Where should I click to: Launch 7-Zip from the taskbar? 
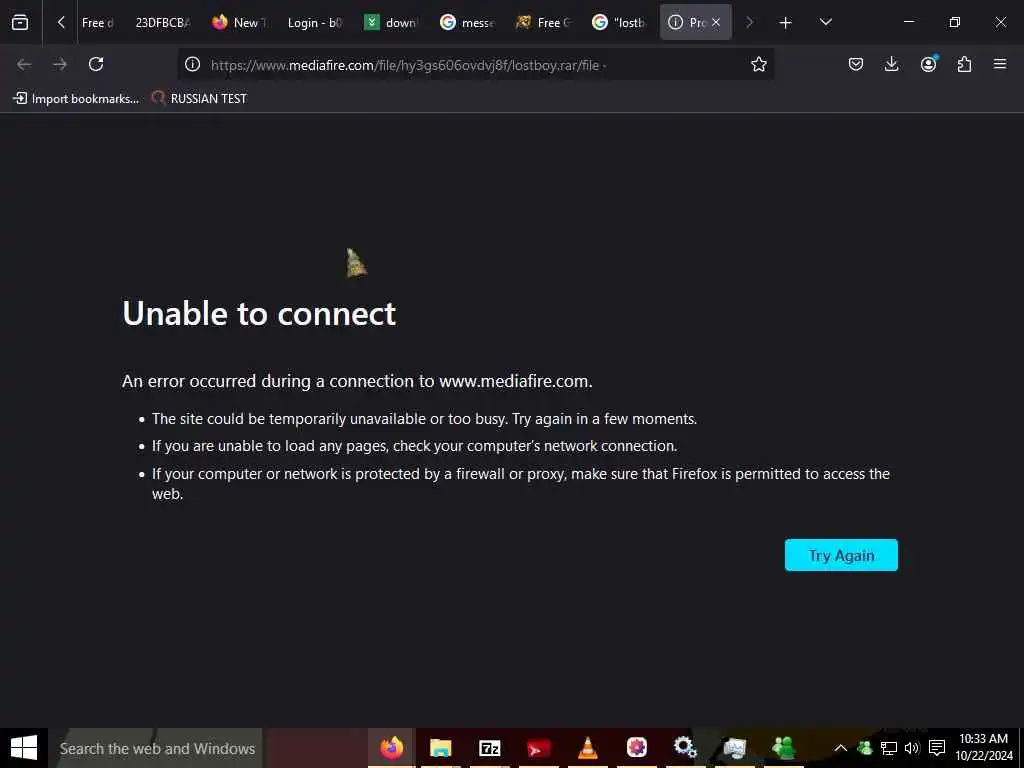point(490,748)
